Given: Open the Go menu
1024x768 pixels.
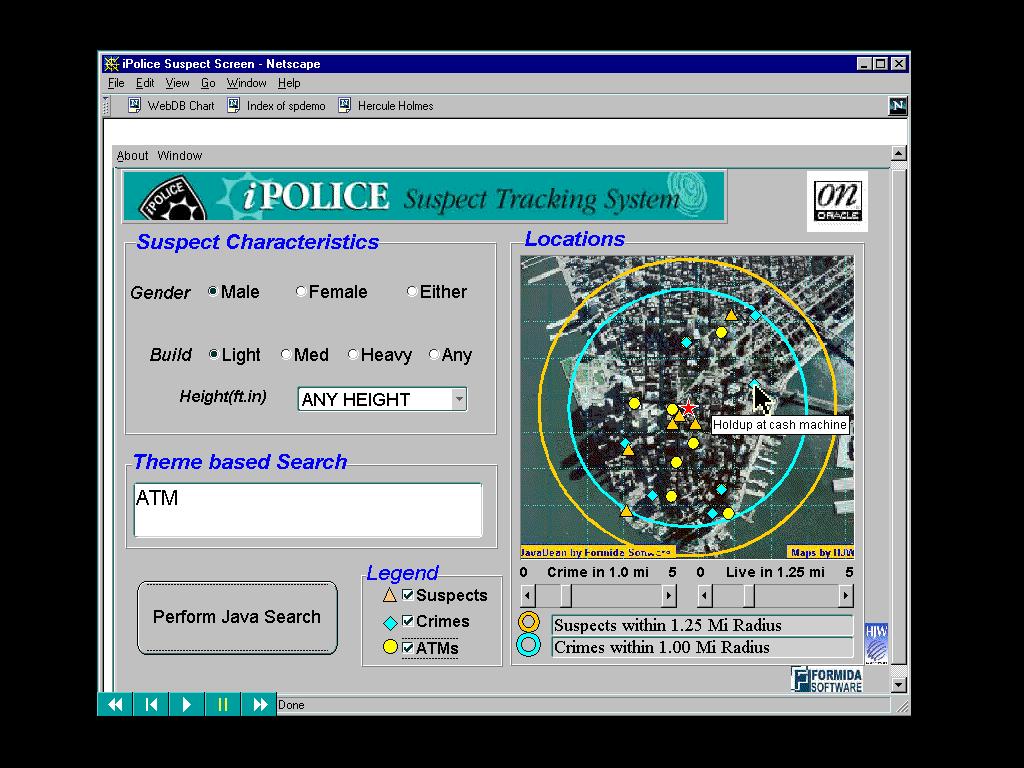Looking at the screenshot, I should pyautogui.click(x=208, y=83).
